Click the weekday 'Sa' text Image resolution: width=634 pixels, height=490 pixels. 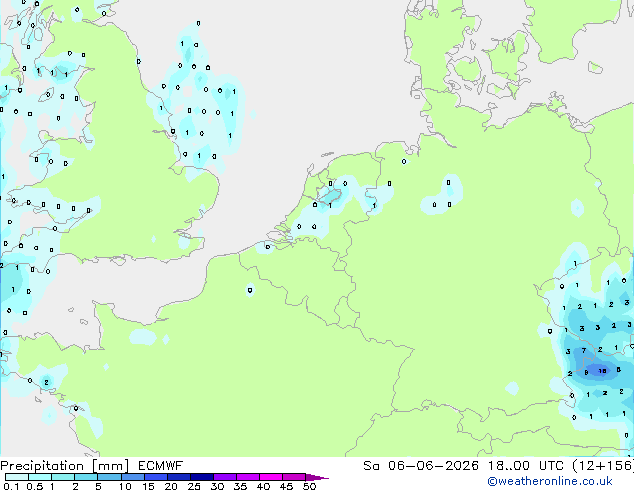click(x=371, y=466)
